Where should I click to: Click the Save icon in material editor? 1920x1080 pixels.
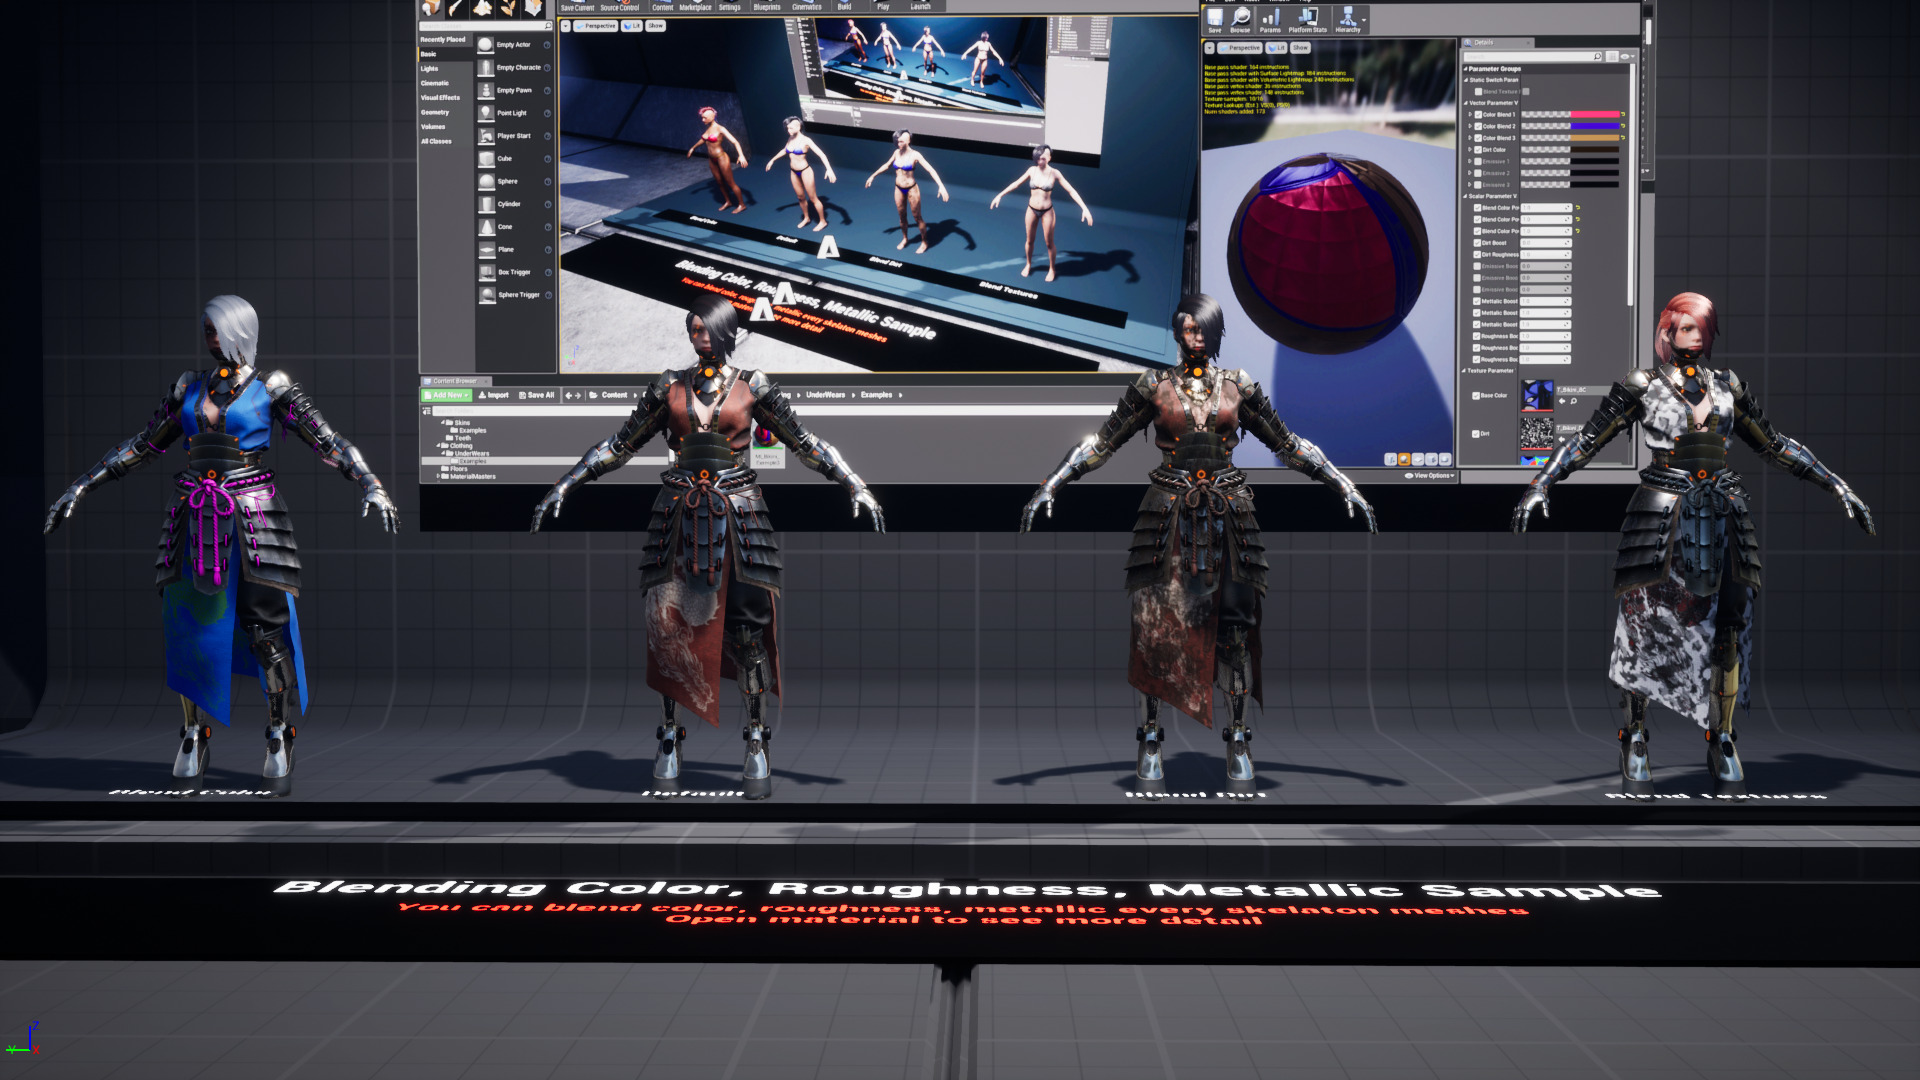tap(1214, 18)
